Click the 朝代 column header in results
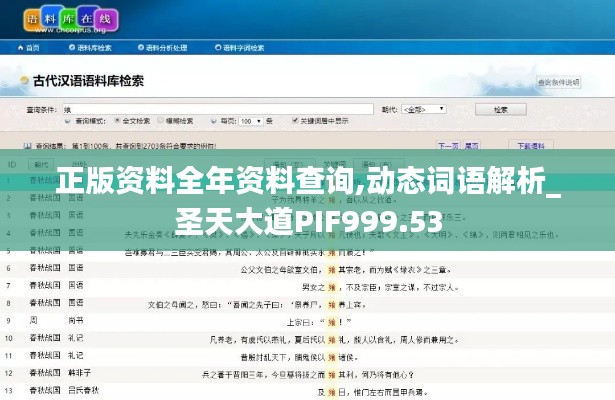This screenshot has height=400, width=615. point(42,164)
